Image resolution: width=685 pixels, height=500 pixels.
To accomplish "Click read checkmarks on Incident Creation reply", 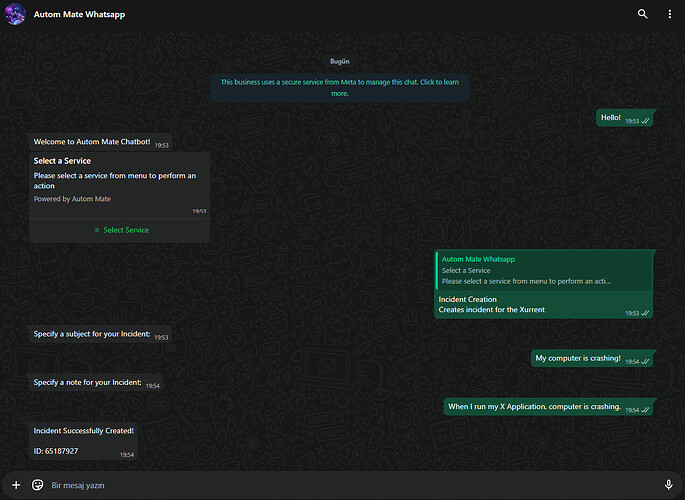I will click(x=645, y=313).
